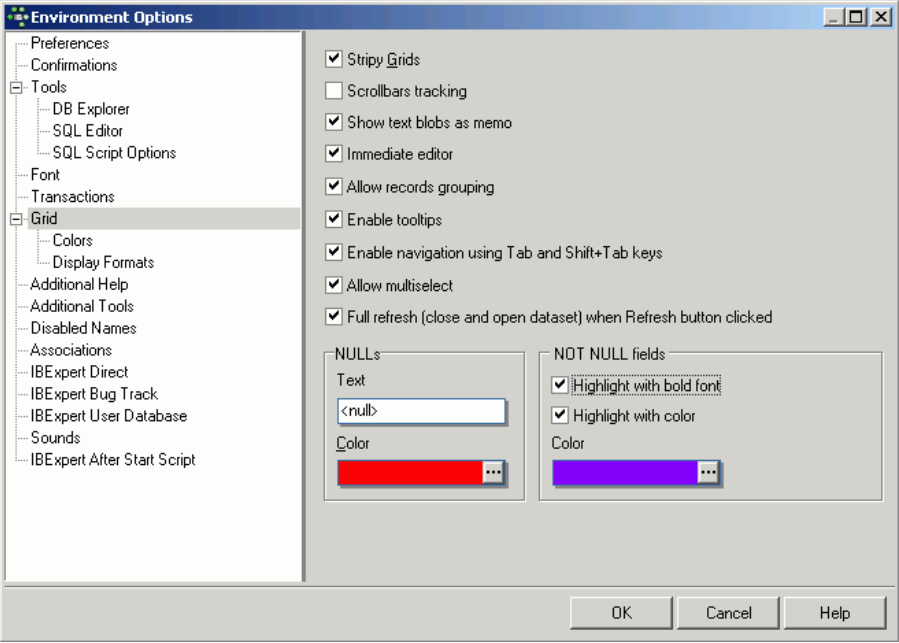Toggle Show text blobs as memo
The height and width of the screenshot is (643, 899).
tap(333, 122)
